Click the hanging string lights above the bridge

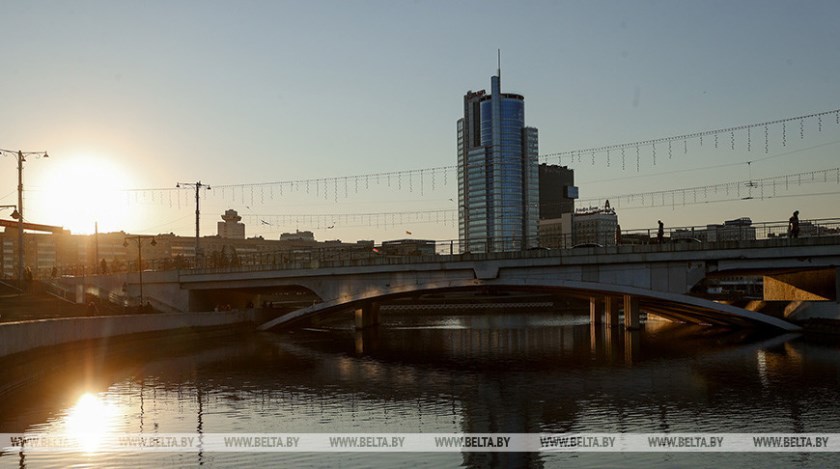tap(680, 148)
